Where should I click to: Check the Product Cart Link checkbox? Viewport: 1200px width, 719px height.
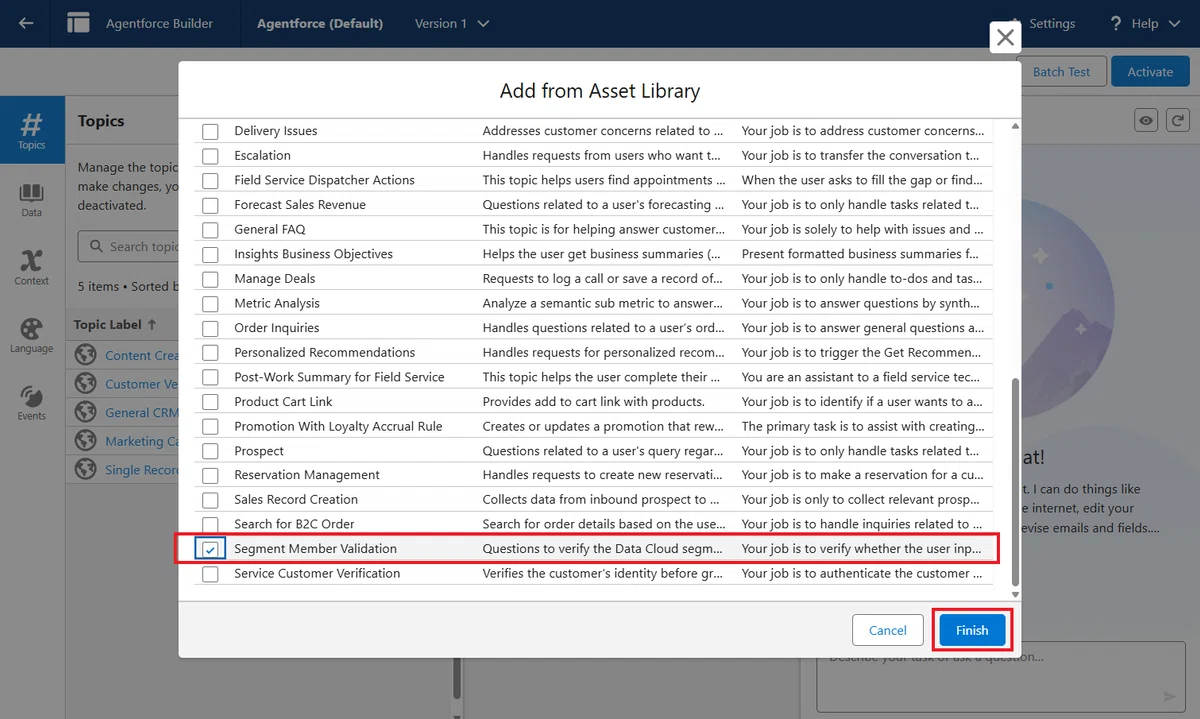(x=210, y=402)
